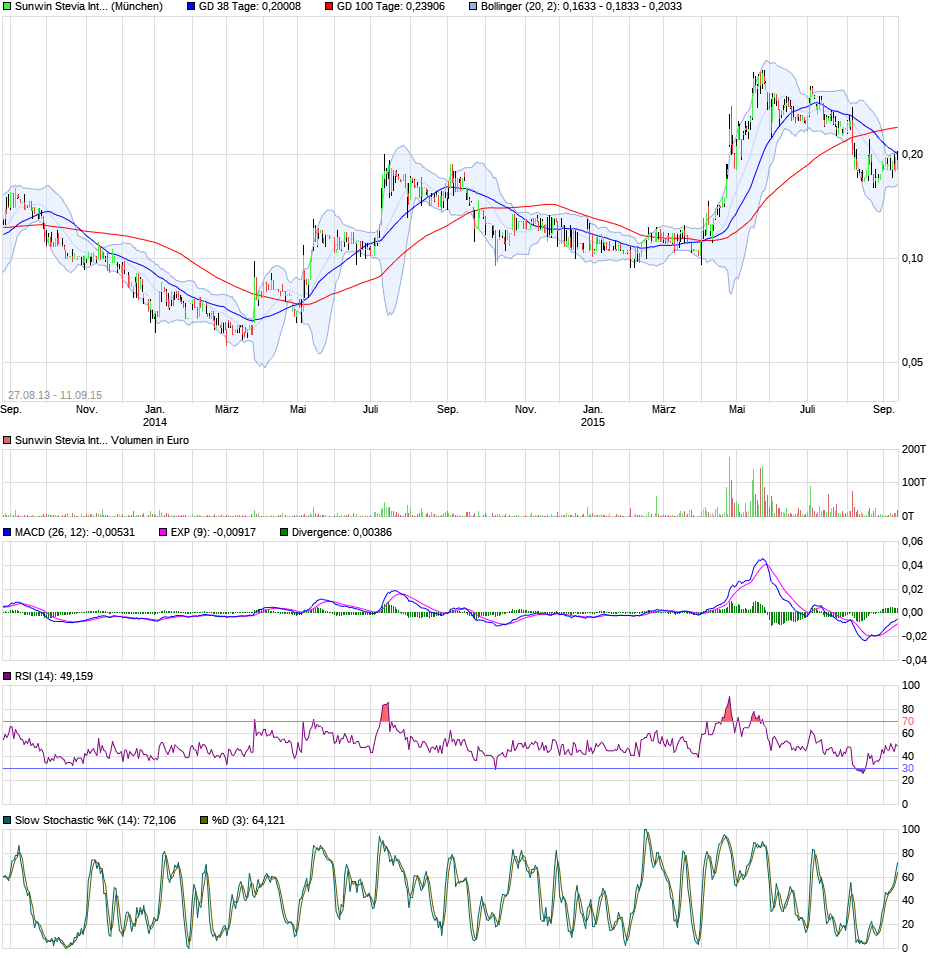
Task: Click the magenta EXP (9) legend swatch
Action: [163, 533]
